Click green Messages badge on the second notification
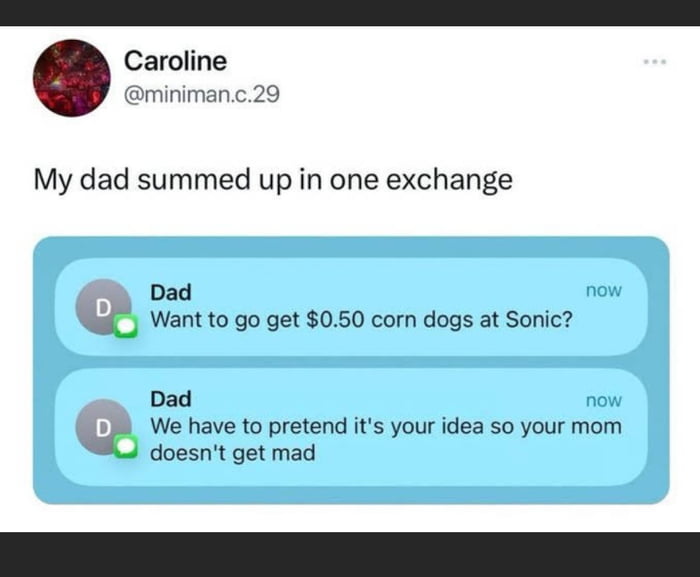Viewport: 700px width, 577px height. (125, 447)
